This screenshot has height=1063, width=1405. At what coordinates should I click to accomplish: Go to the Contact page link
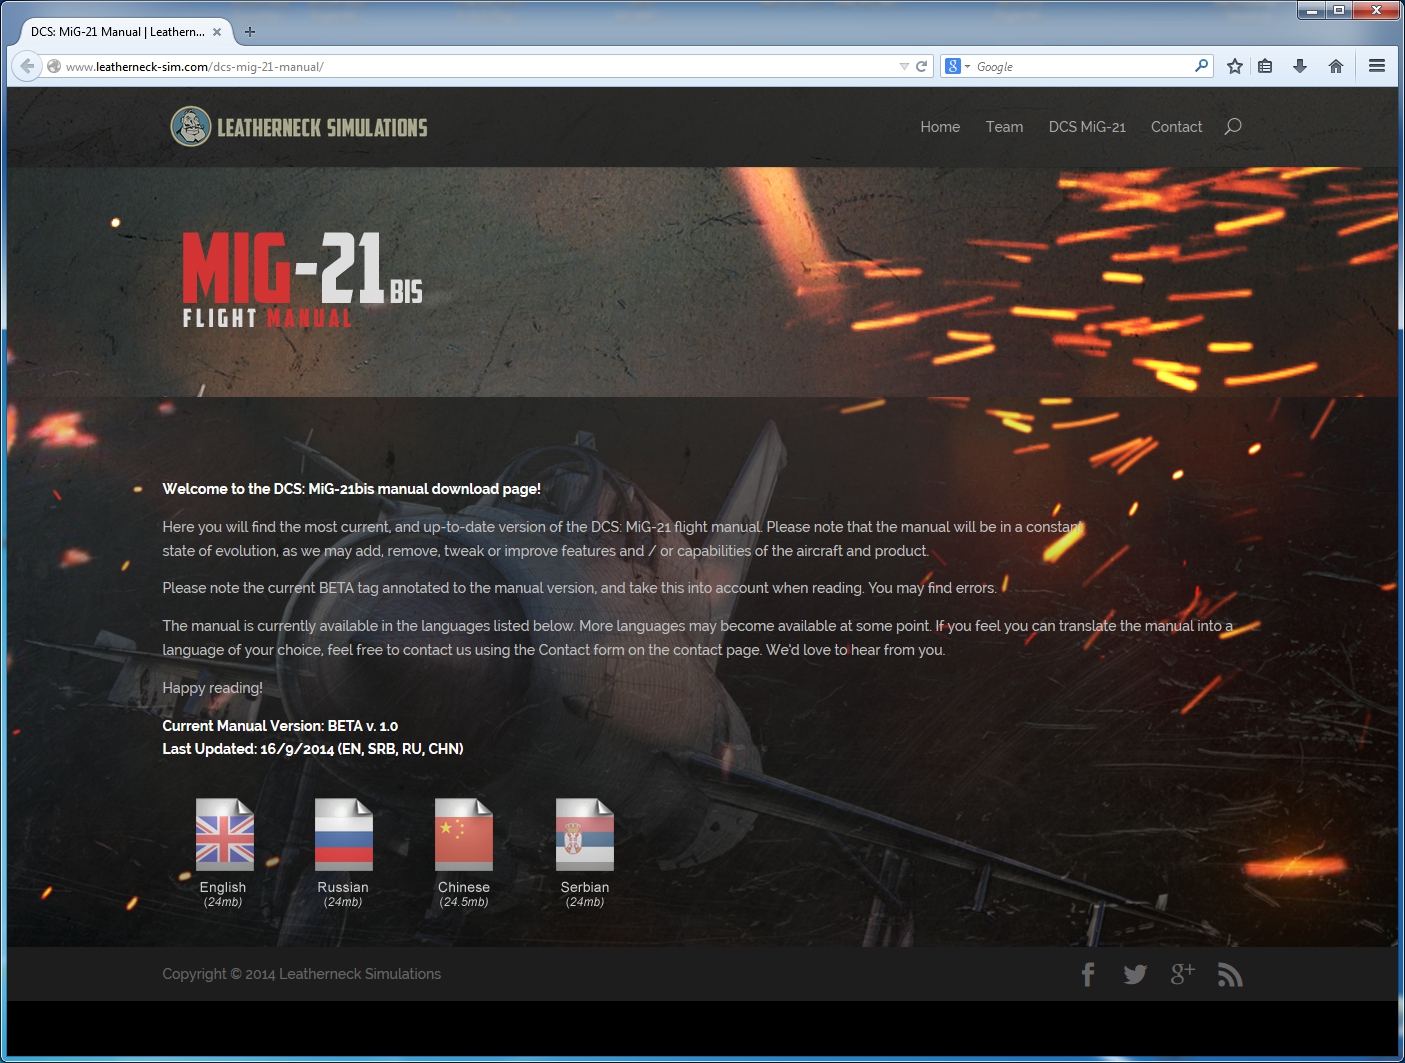click(1176, 127)
